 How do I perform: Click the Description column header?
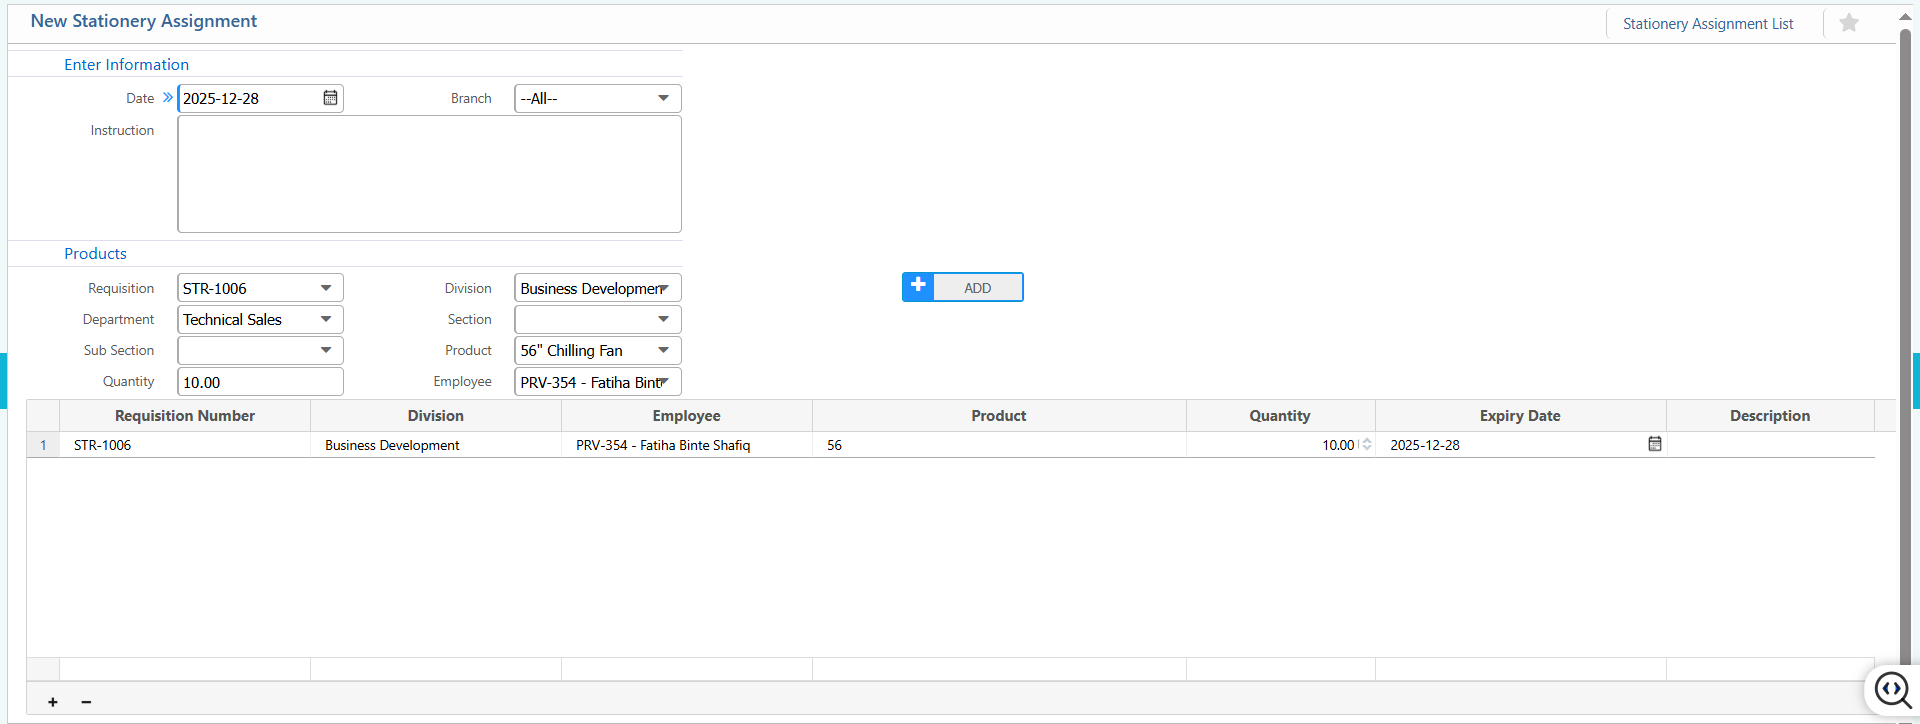(1770, 416)
